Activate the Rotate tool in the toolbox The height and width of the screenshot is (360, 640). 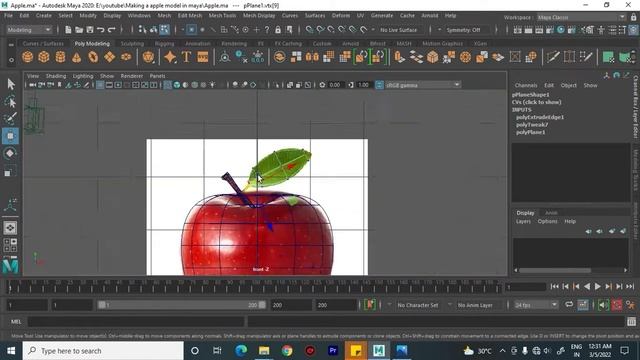click(x=11, y=153)
